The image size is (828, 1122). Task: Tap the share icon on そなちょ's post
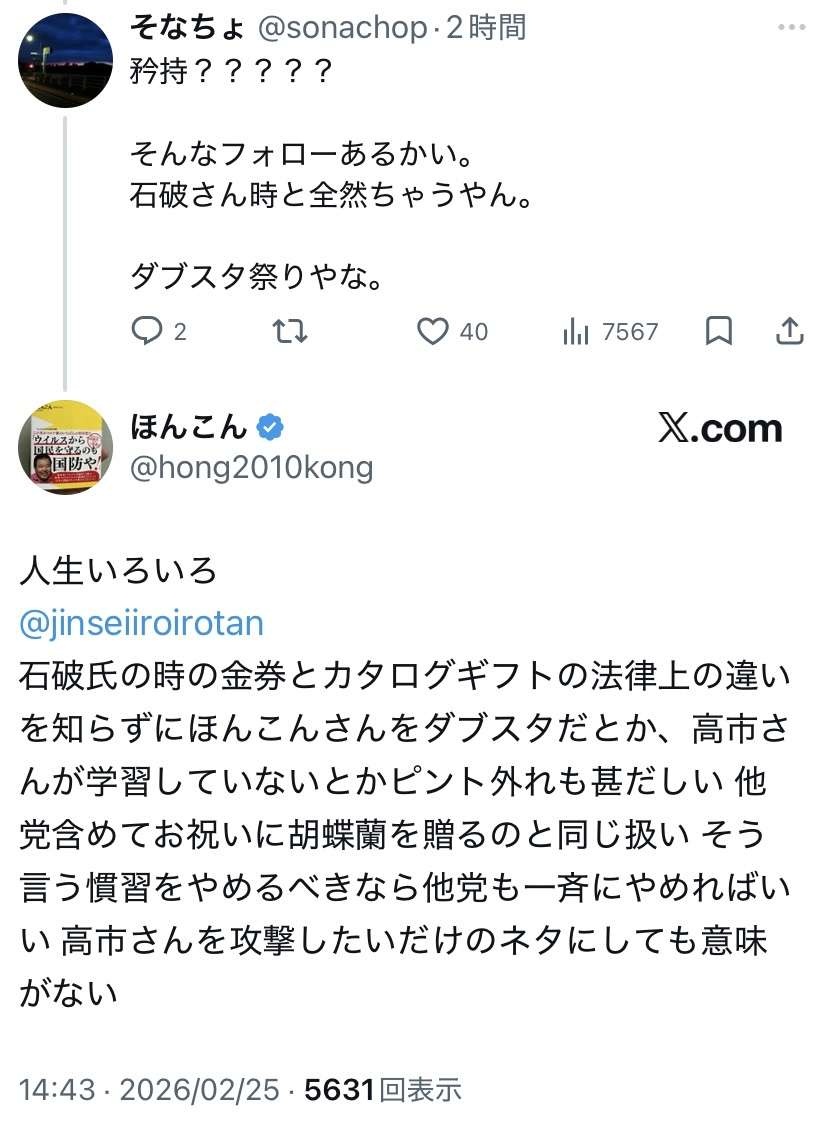click(x=790, y=331)
